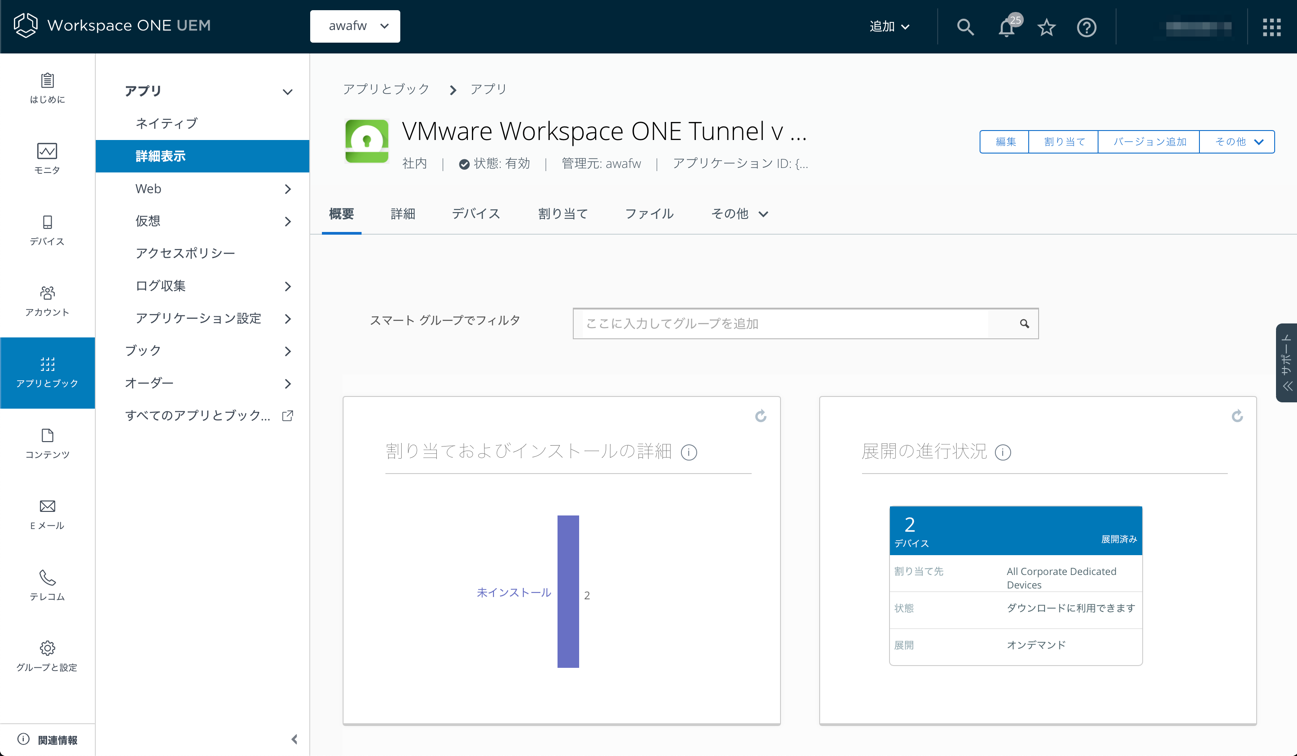Expand the サポート side tab

click(1287, 363)
